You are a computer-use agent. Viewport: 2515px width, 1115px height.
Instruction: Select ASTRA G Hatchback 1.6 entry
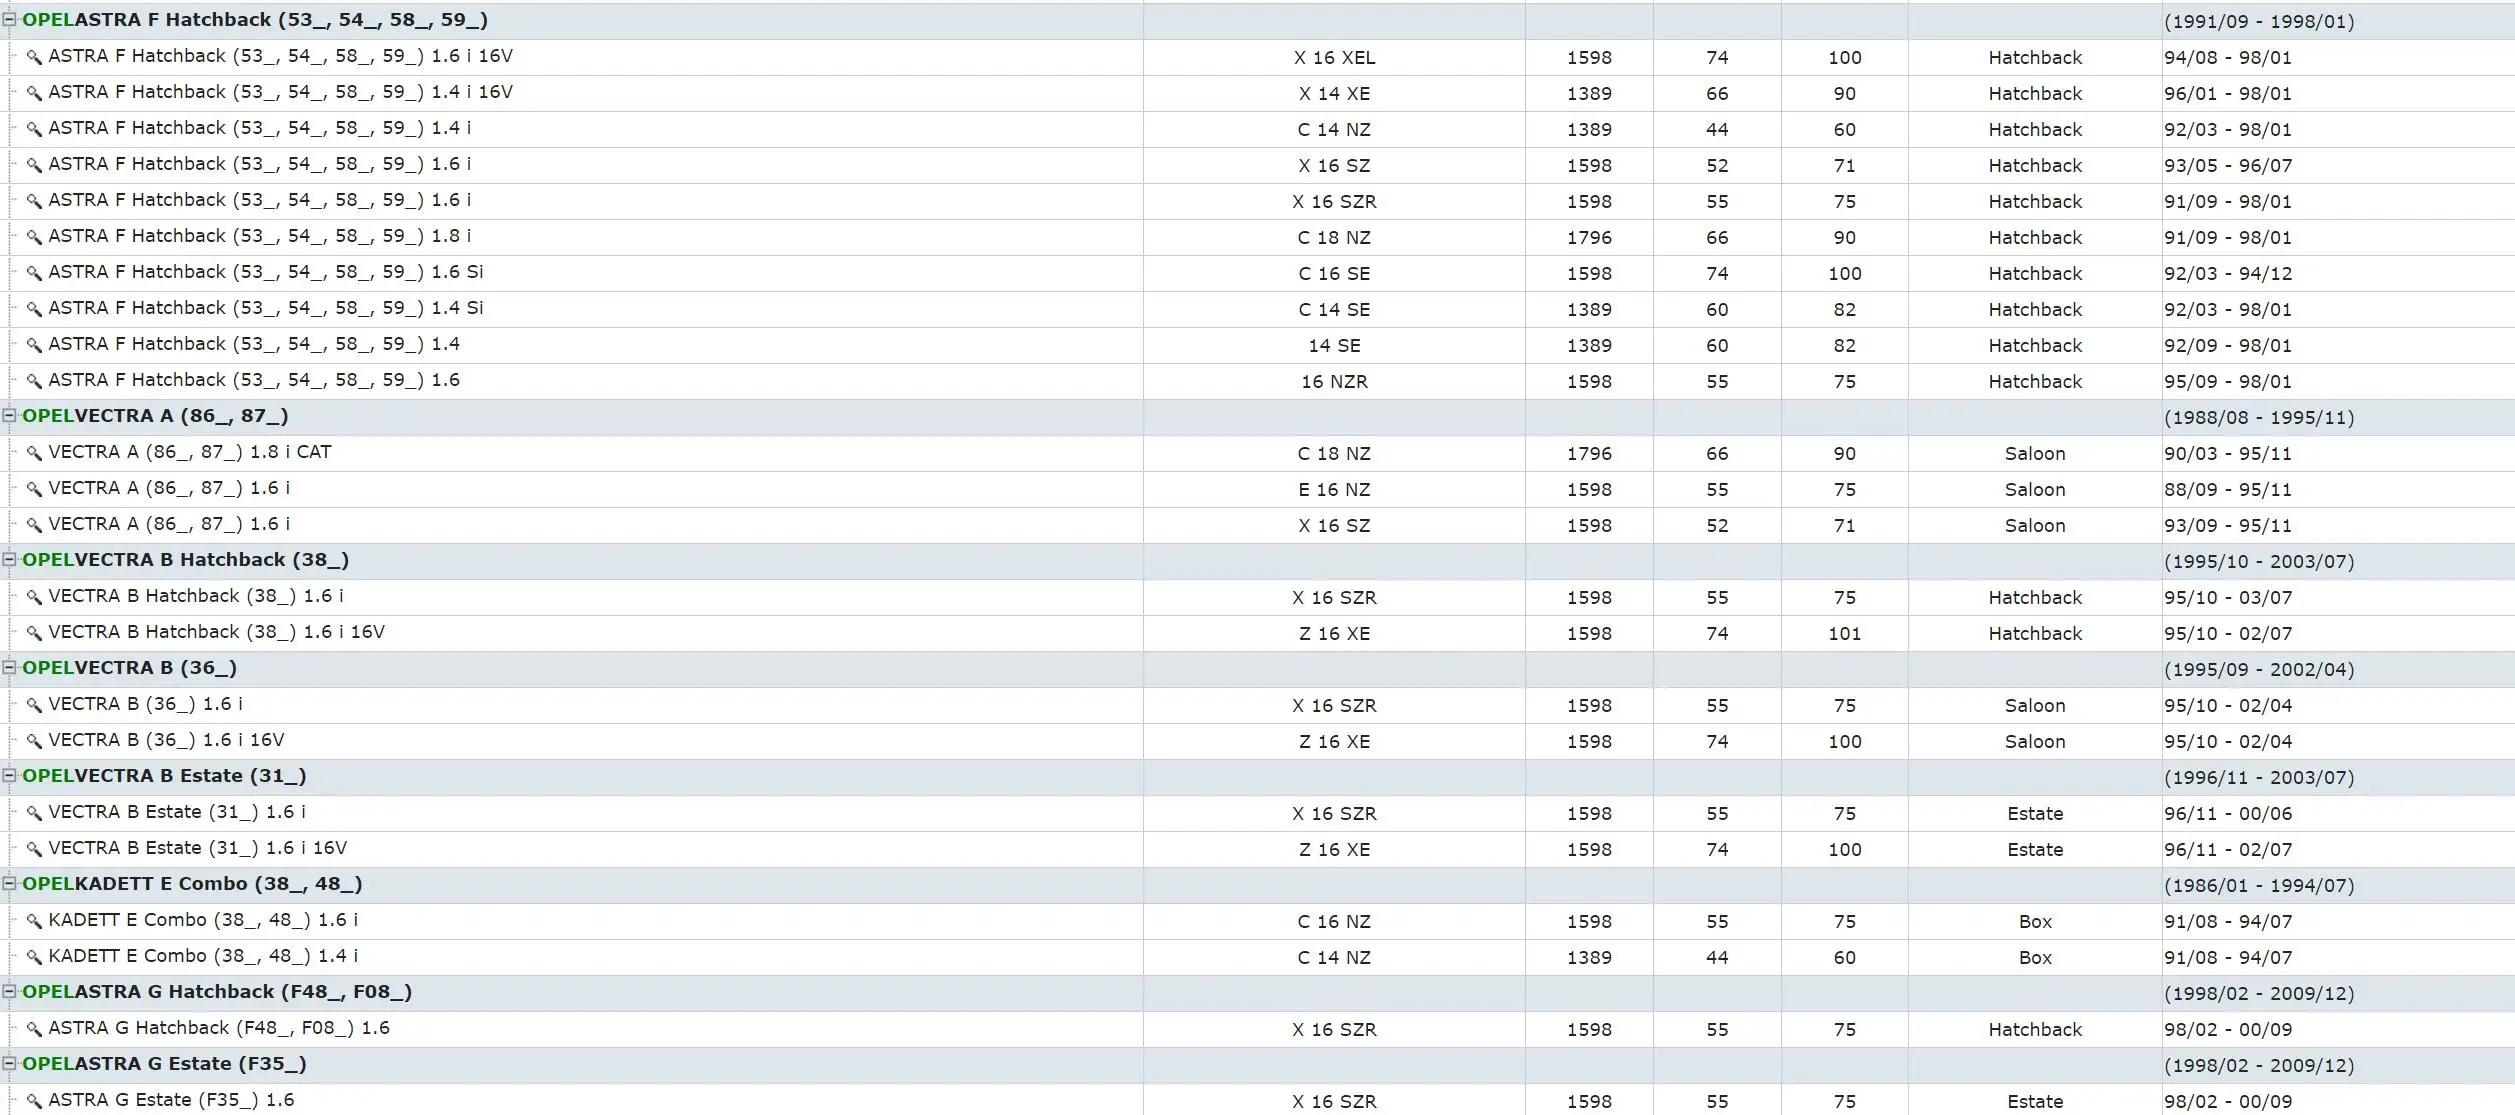pyautogui.click(x=219, y=1028)
